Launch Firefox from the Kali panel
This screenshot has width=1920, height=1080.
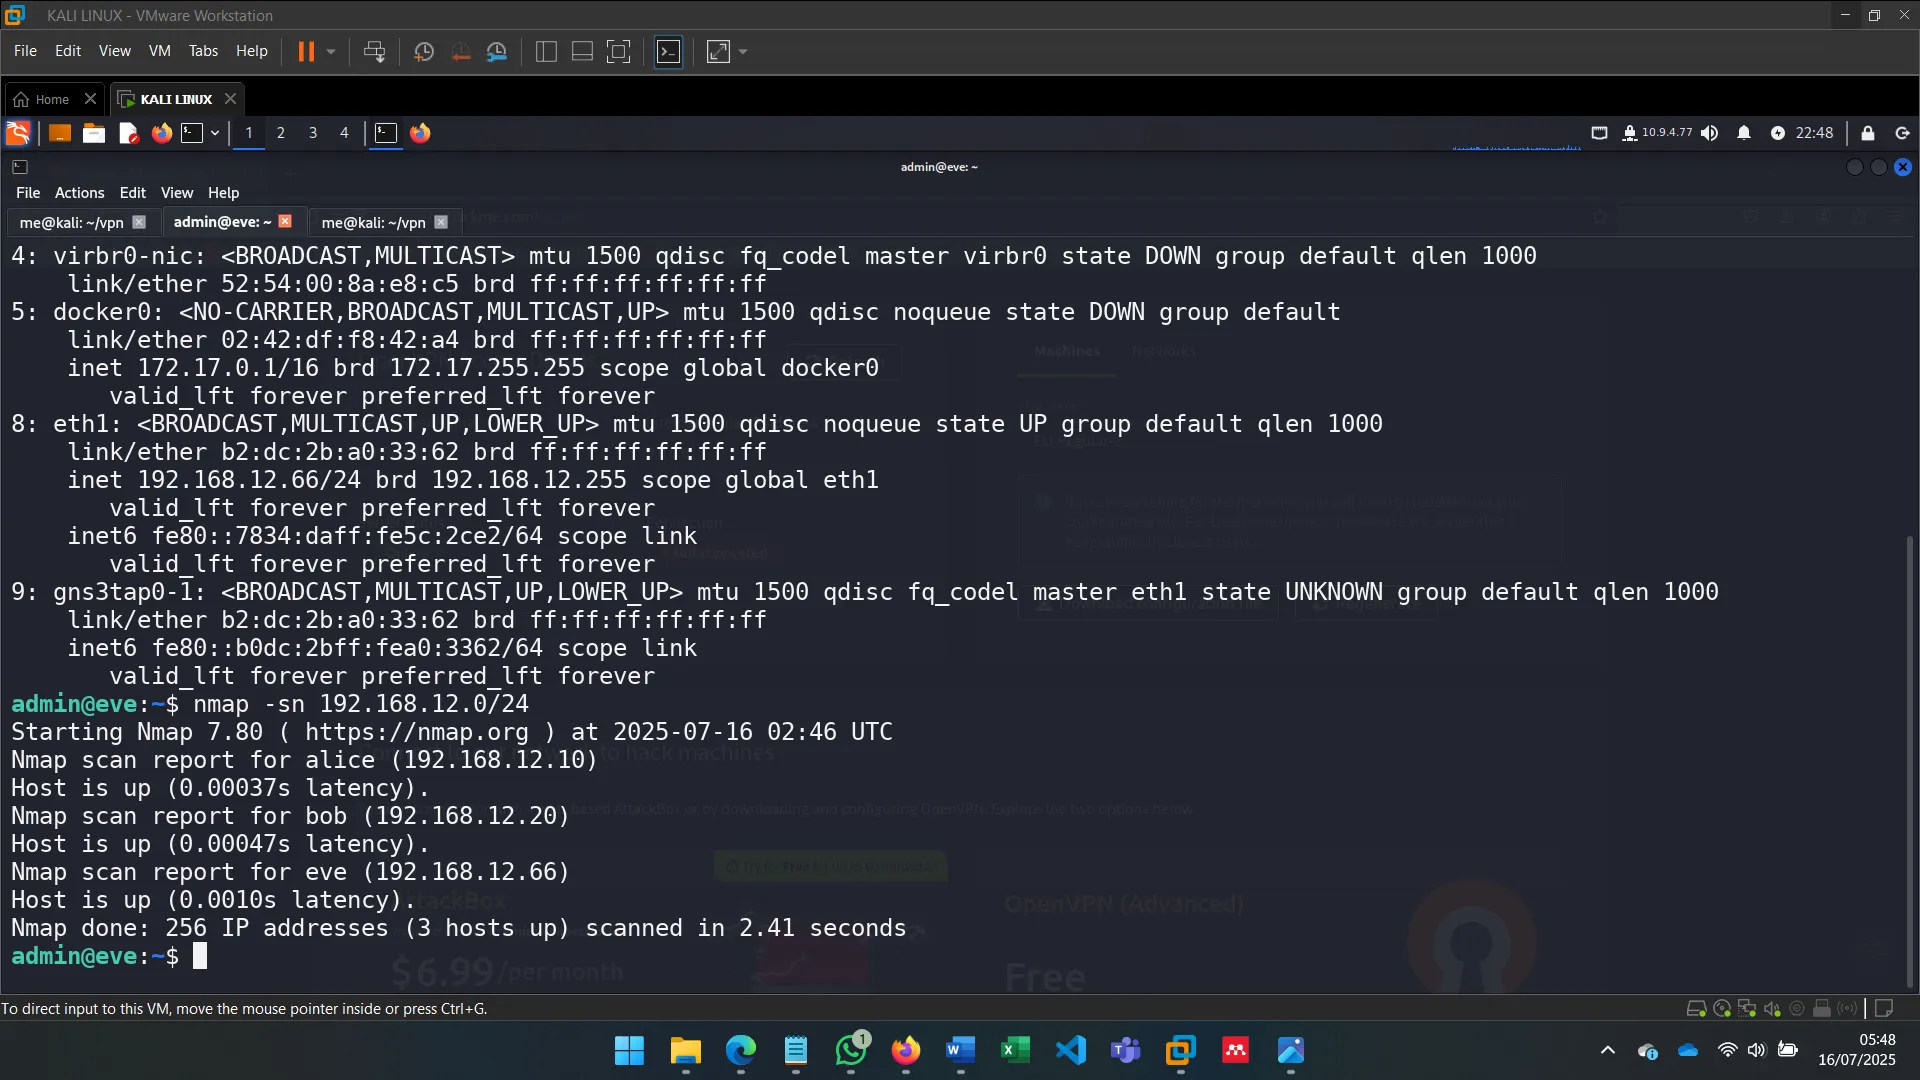161,133
